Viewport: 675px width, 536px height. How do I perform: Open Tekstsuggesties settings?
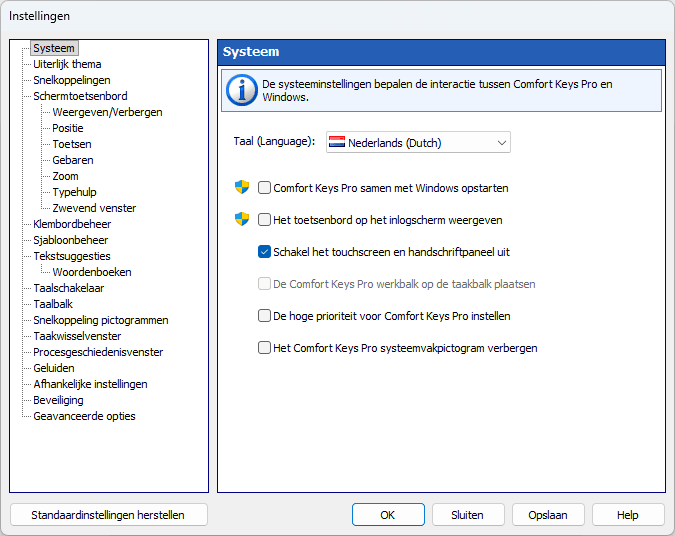click(x=72, y=256)
